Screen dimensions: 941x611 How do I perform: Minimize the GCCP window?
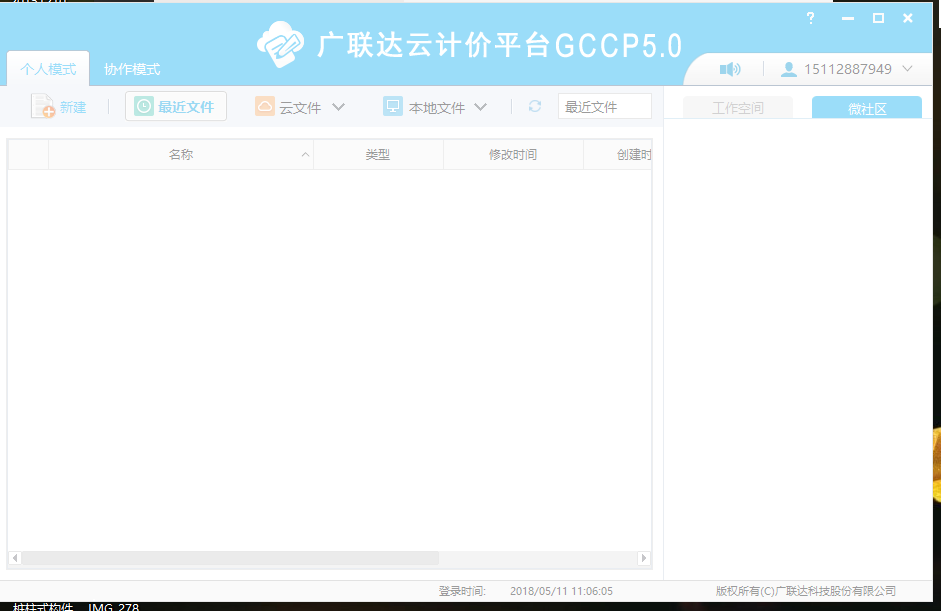pos(847,19)
